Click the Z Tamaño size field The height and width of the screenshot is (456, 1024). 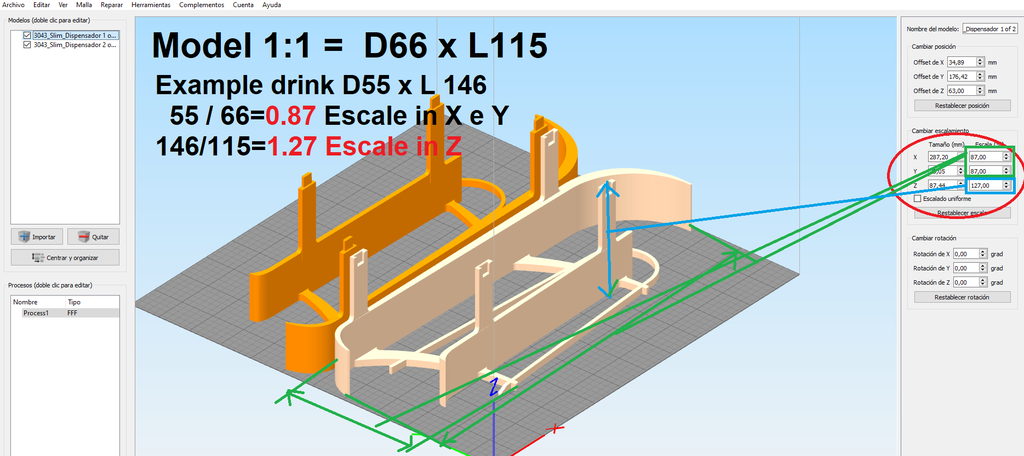click(x=942, y=186)
